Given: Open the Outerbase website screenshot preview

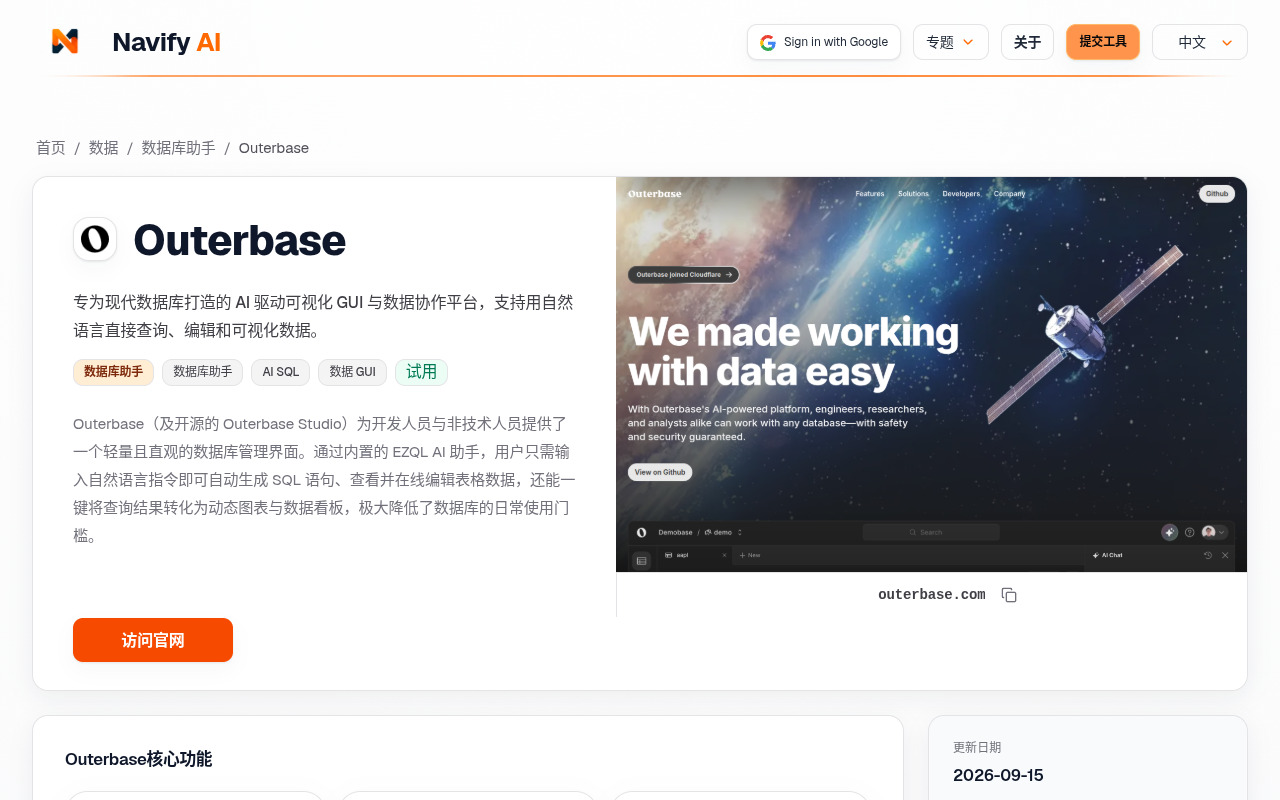Looking at the screenshot, I should [931, 374].
